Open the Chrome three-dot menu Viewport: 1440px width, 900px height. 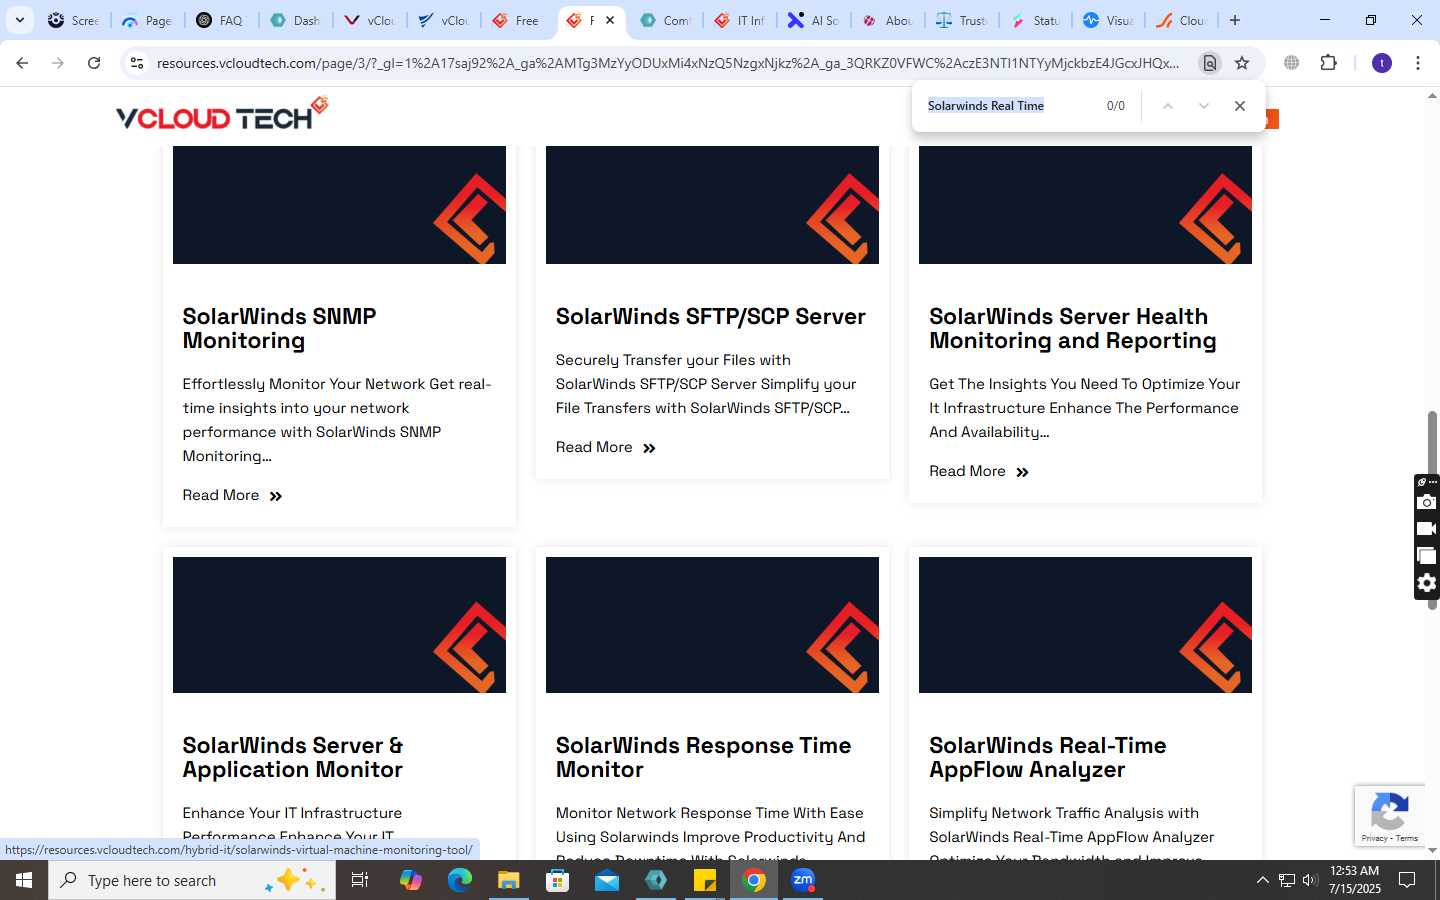[1418, 63]
